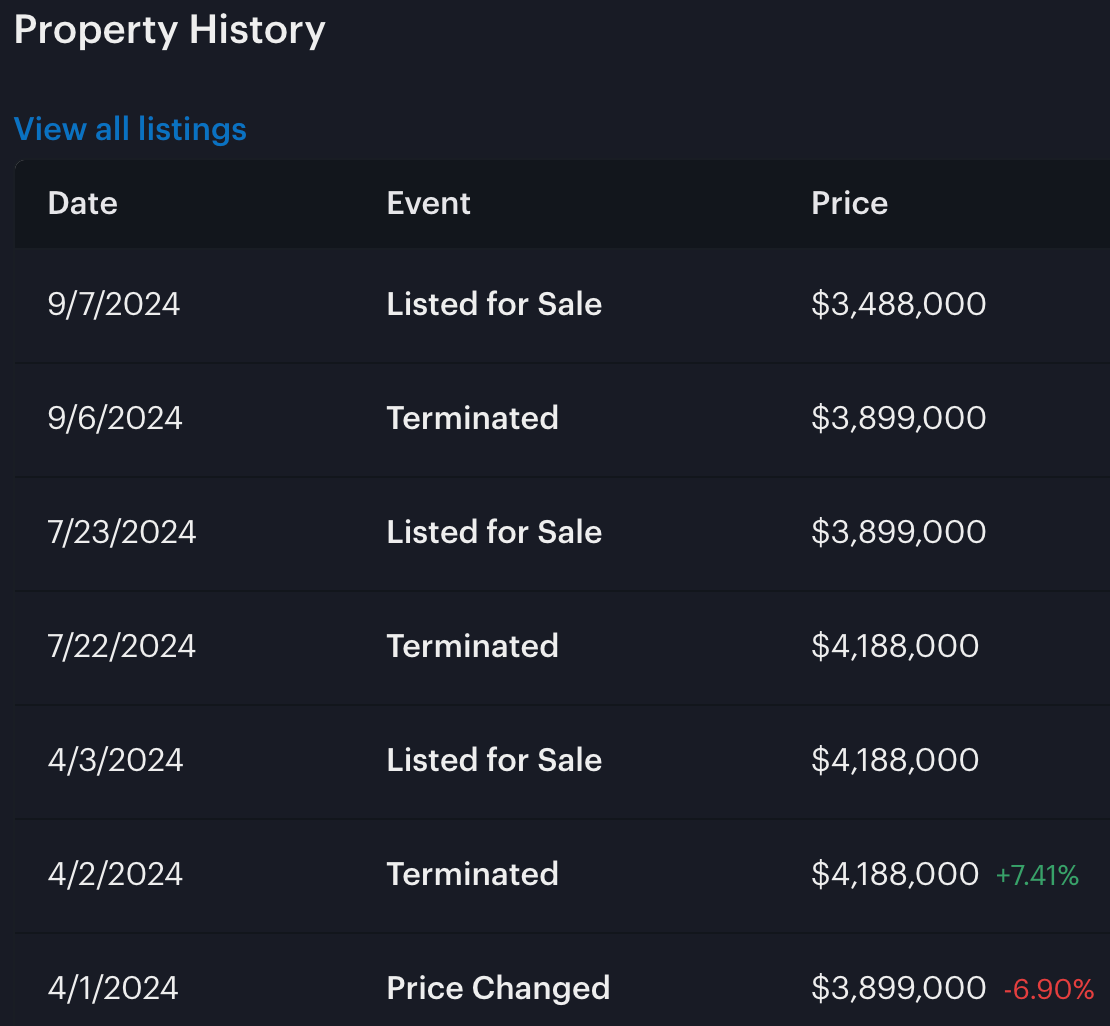Click the $3,488,000 price
Viewport: 1110px width, 1026px height.
[898, 304]
